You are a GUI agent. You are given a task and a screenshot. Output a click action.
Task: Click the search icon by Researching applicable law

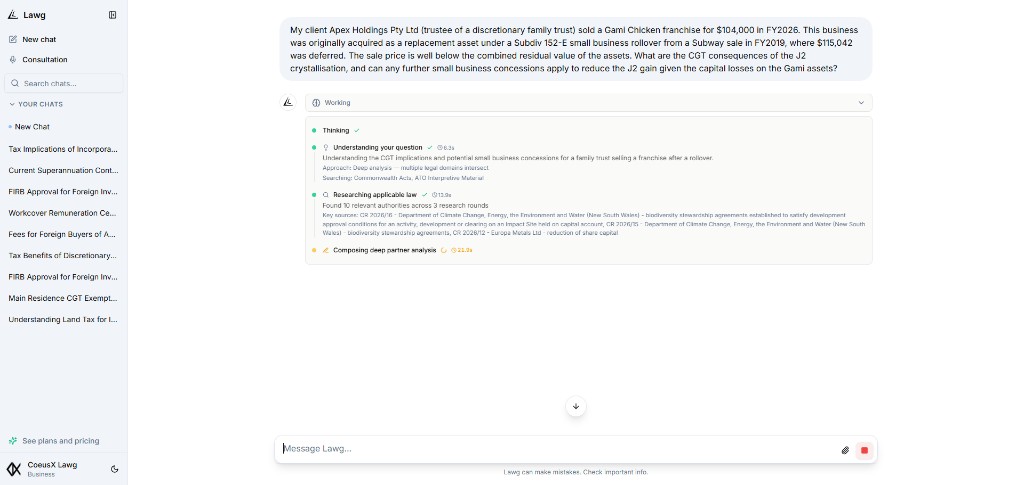tap(326, 195)
